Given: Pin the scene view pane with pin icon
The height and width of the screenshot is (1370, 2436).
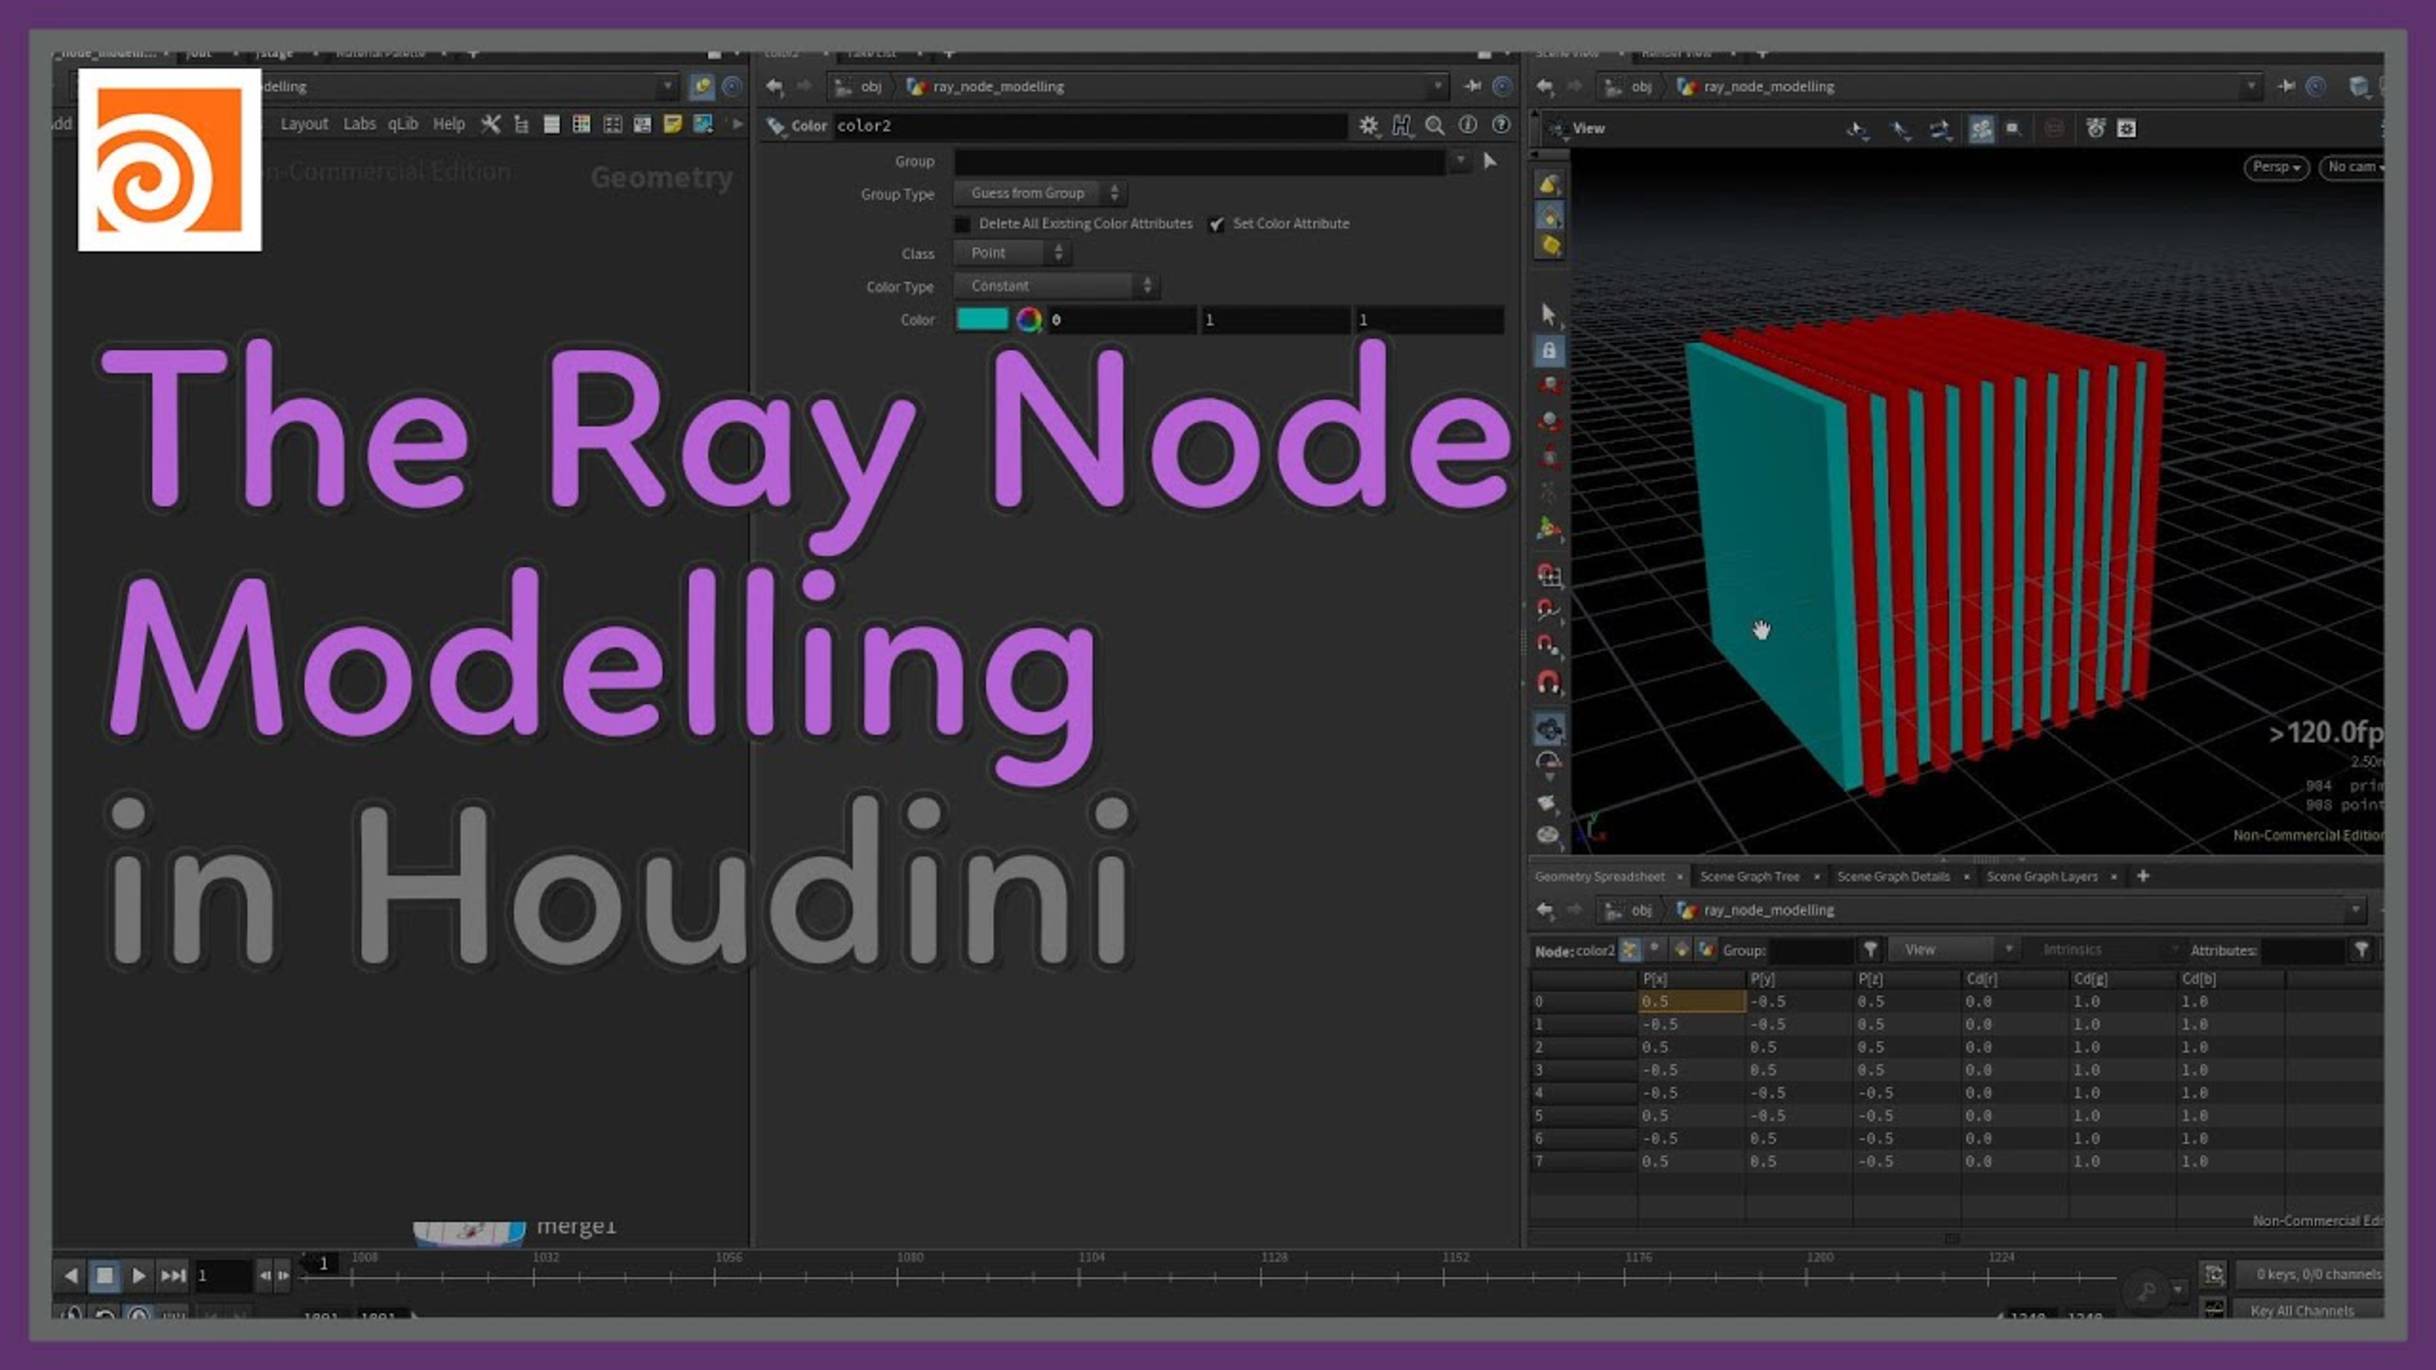Looking at the screenshot, I should pos(2286,87).
